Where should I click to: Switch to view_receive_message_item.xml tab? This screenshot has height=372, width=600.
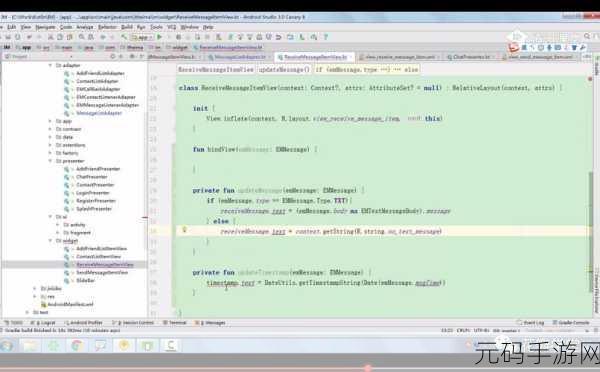click(399, 57)
